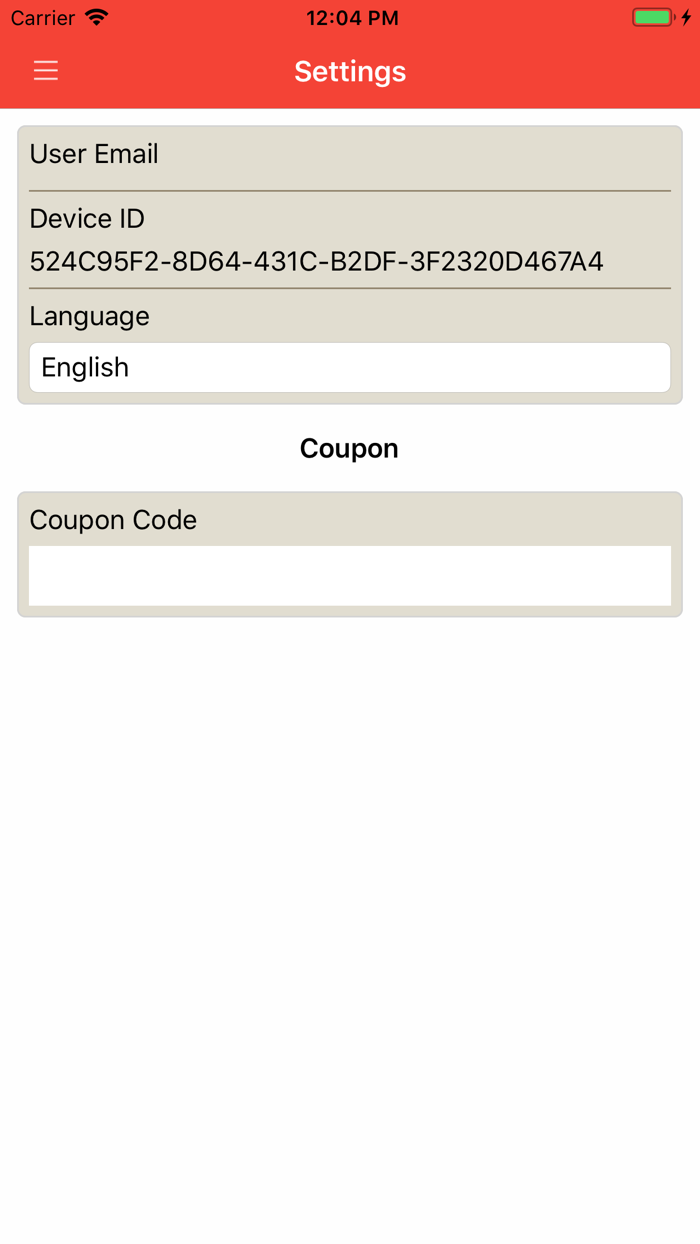Click the User Email row
The width and height of the screenshot is (700, 1244).
pos(94,154)
